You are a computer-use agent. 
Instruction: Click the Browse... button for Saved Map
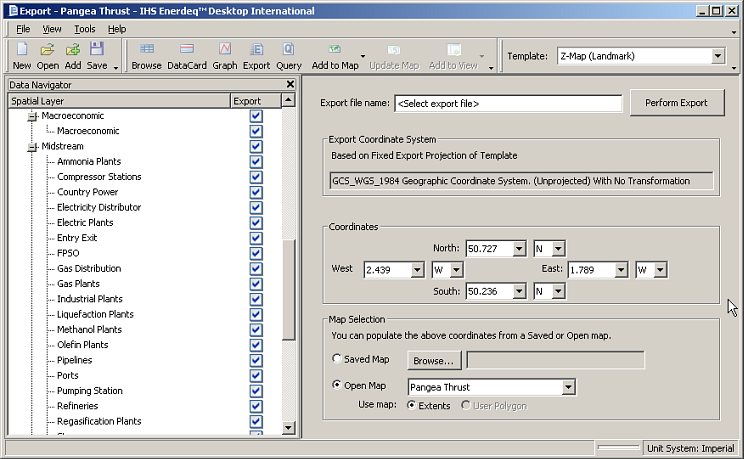click(433, 360)
